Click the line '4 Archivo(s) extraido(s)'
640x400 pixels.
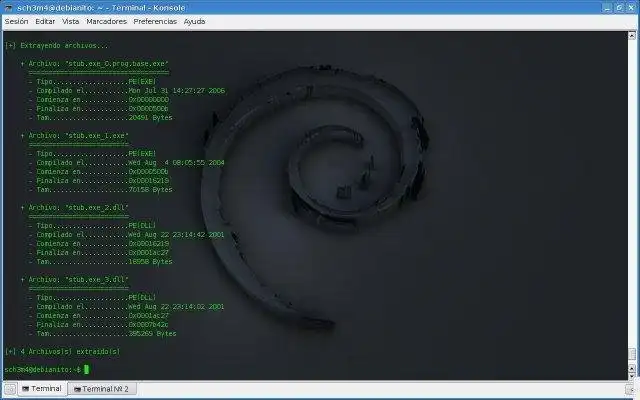point(70,351)
